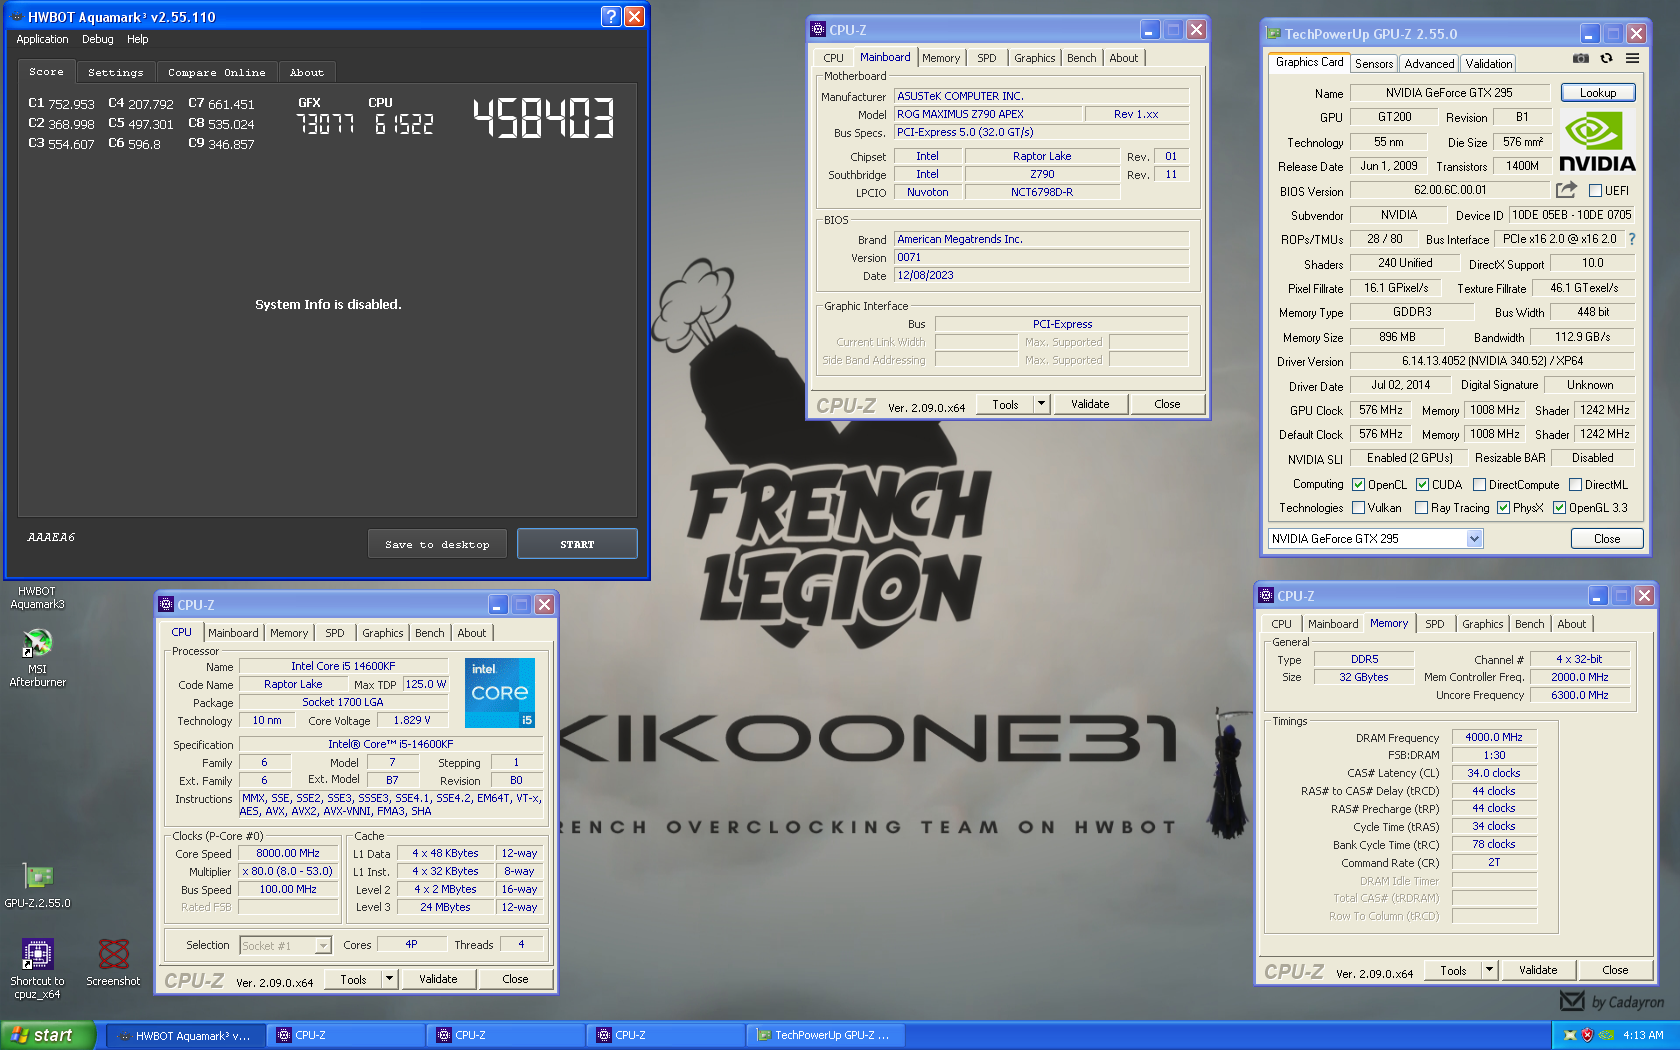Toggle the DirectCompute checkbox
The width and height of the screenshot is (1680, 1050).
pos(1479,485)
